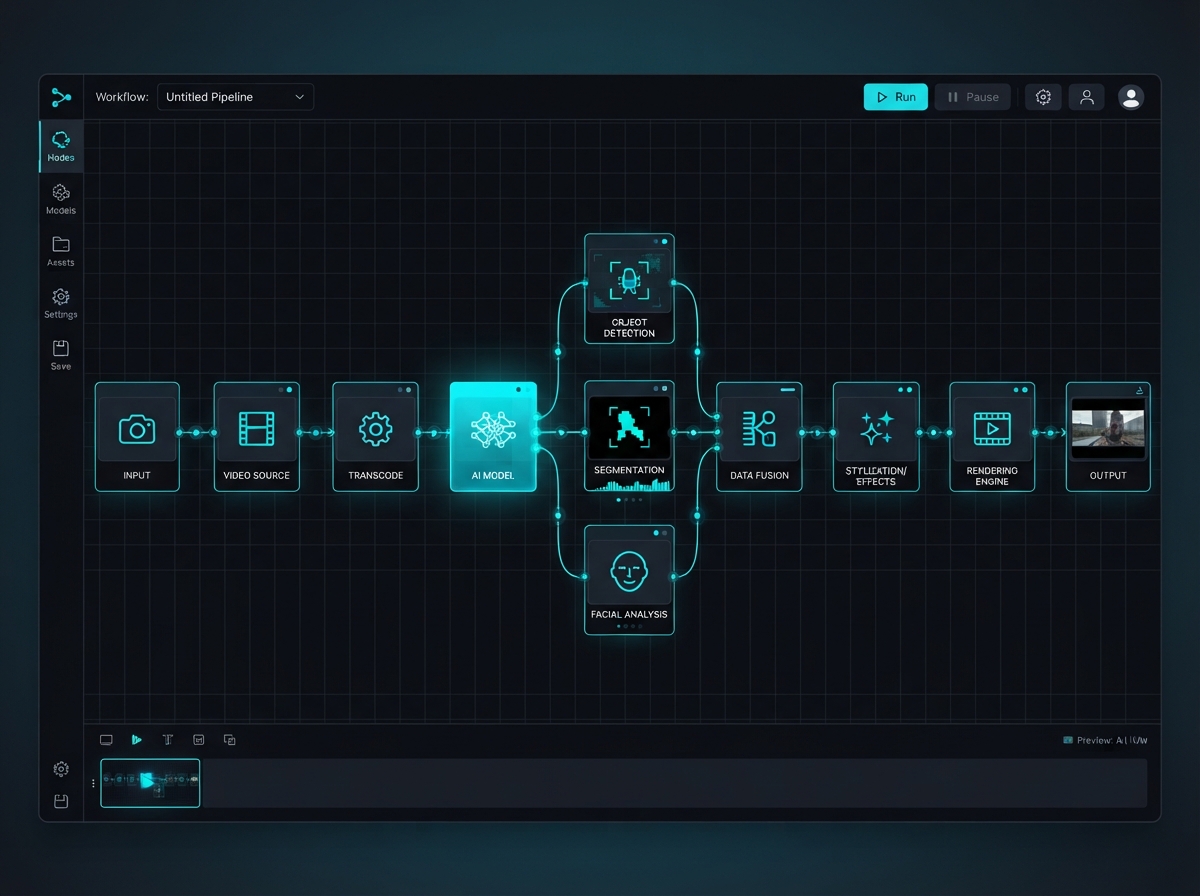
Task: Open the timeline clip's three-dot menu
Action: 93,784
